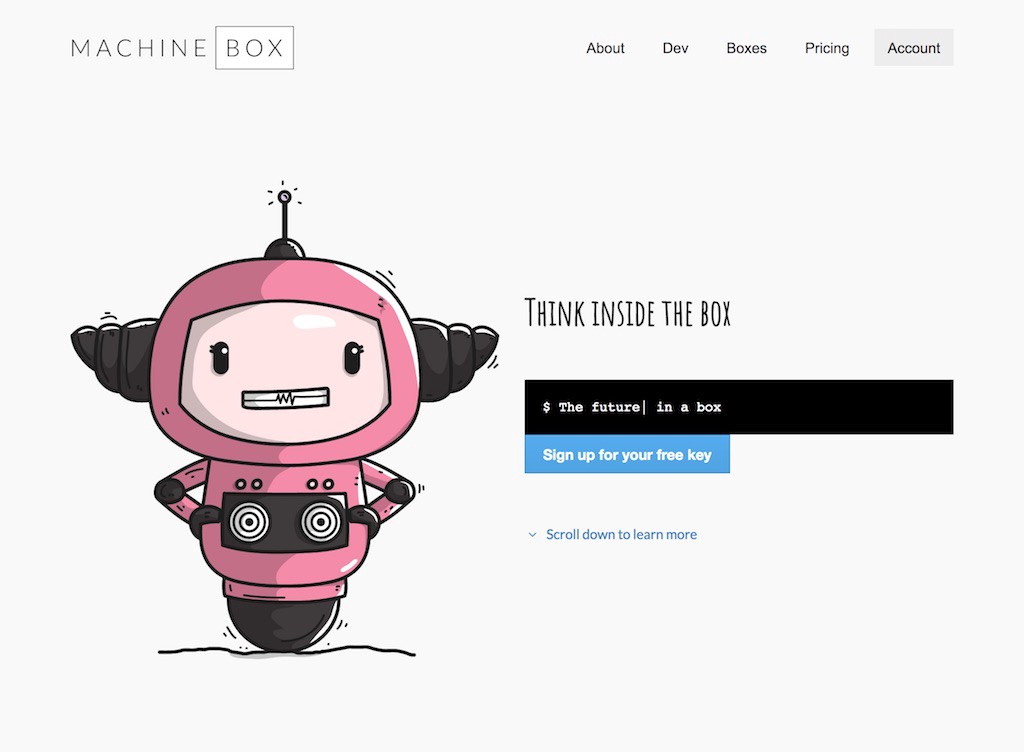This screenshot has height=752, width=1024.
Task: Click the Machine Box logo
Action: pos(182,48)
